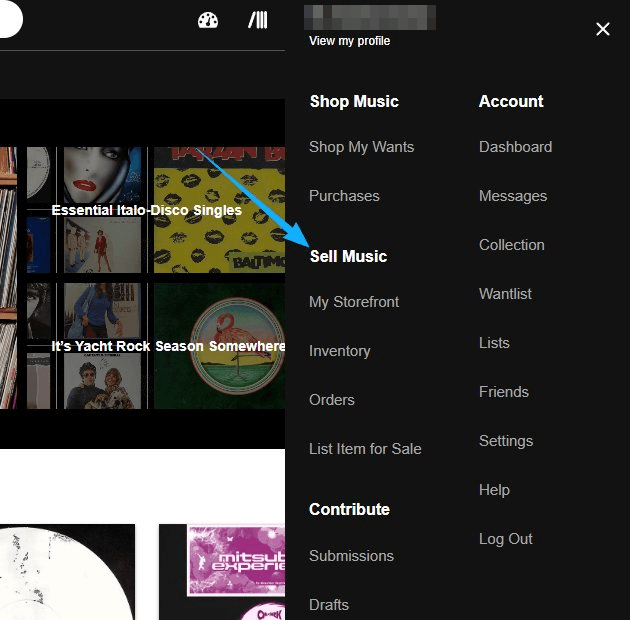Image resolution: width=630 pixels, height=620 pixels.
Task: Select Inventory in Sell Music
Action: [340, 351]
